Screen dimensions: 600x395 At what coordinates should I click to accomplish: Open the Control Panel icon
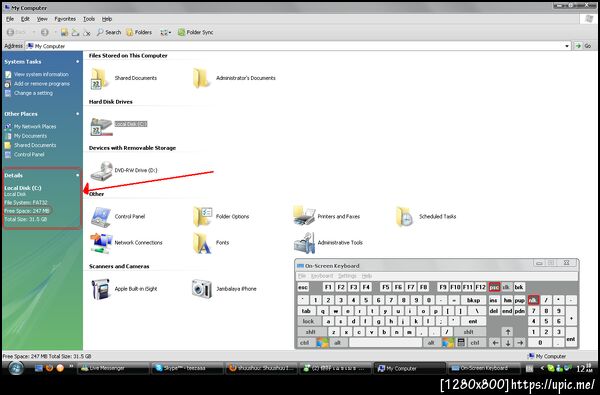(x=101, y=217)
